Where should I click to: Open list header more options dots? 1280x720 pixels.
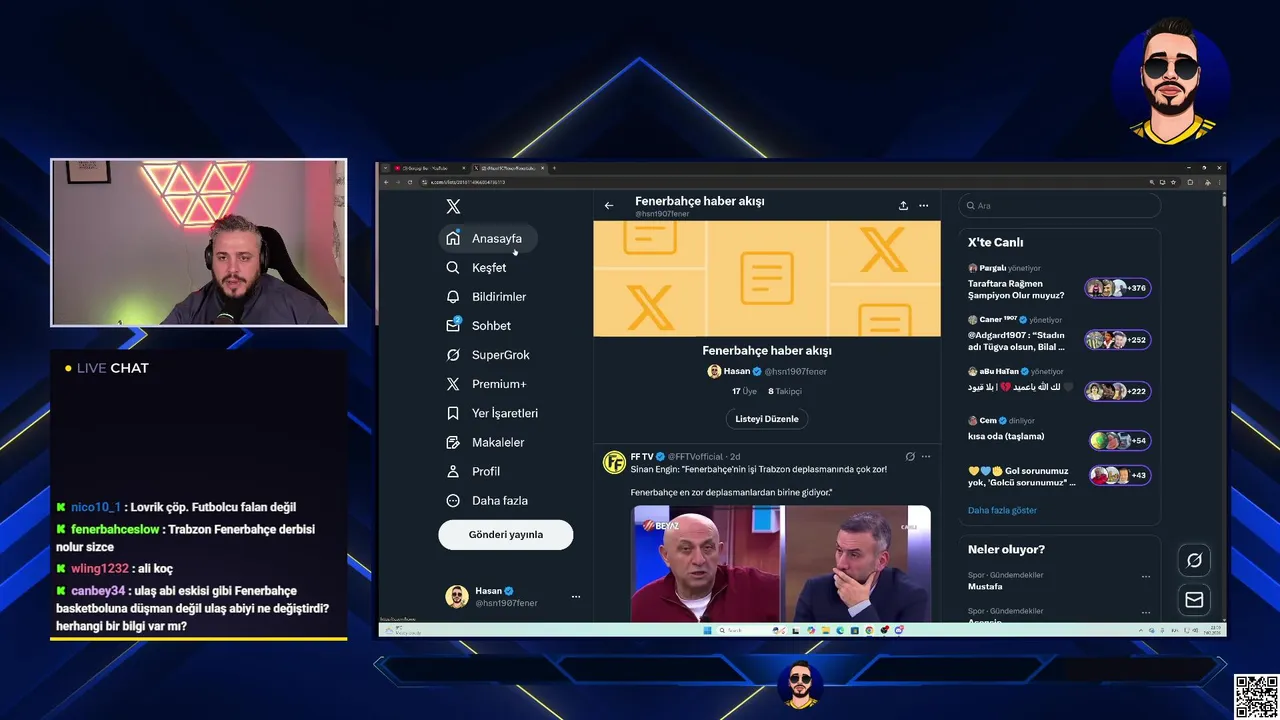(924, 206)
